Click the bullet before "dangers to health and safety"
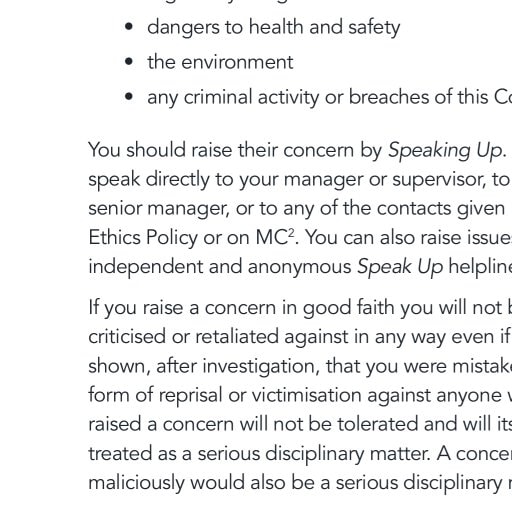This screenshot has width=512, height=512. pyautogui.click(x=129, y=27)
